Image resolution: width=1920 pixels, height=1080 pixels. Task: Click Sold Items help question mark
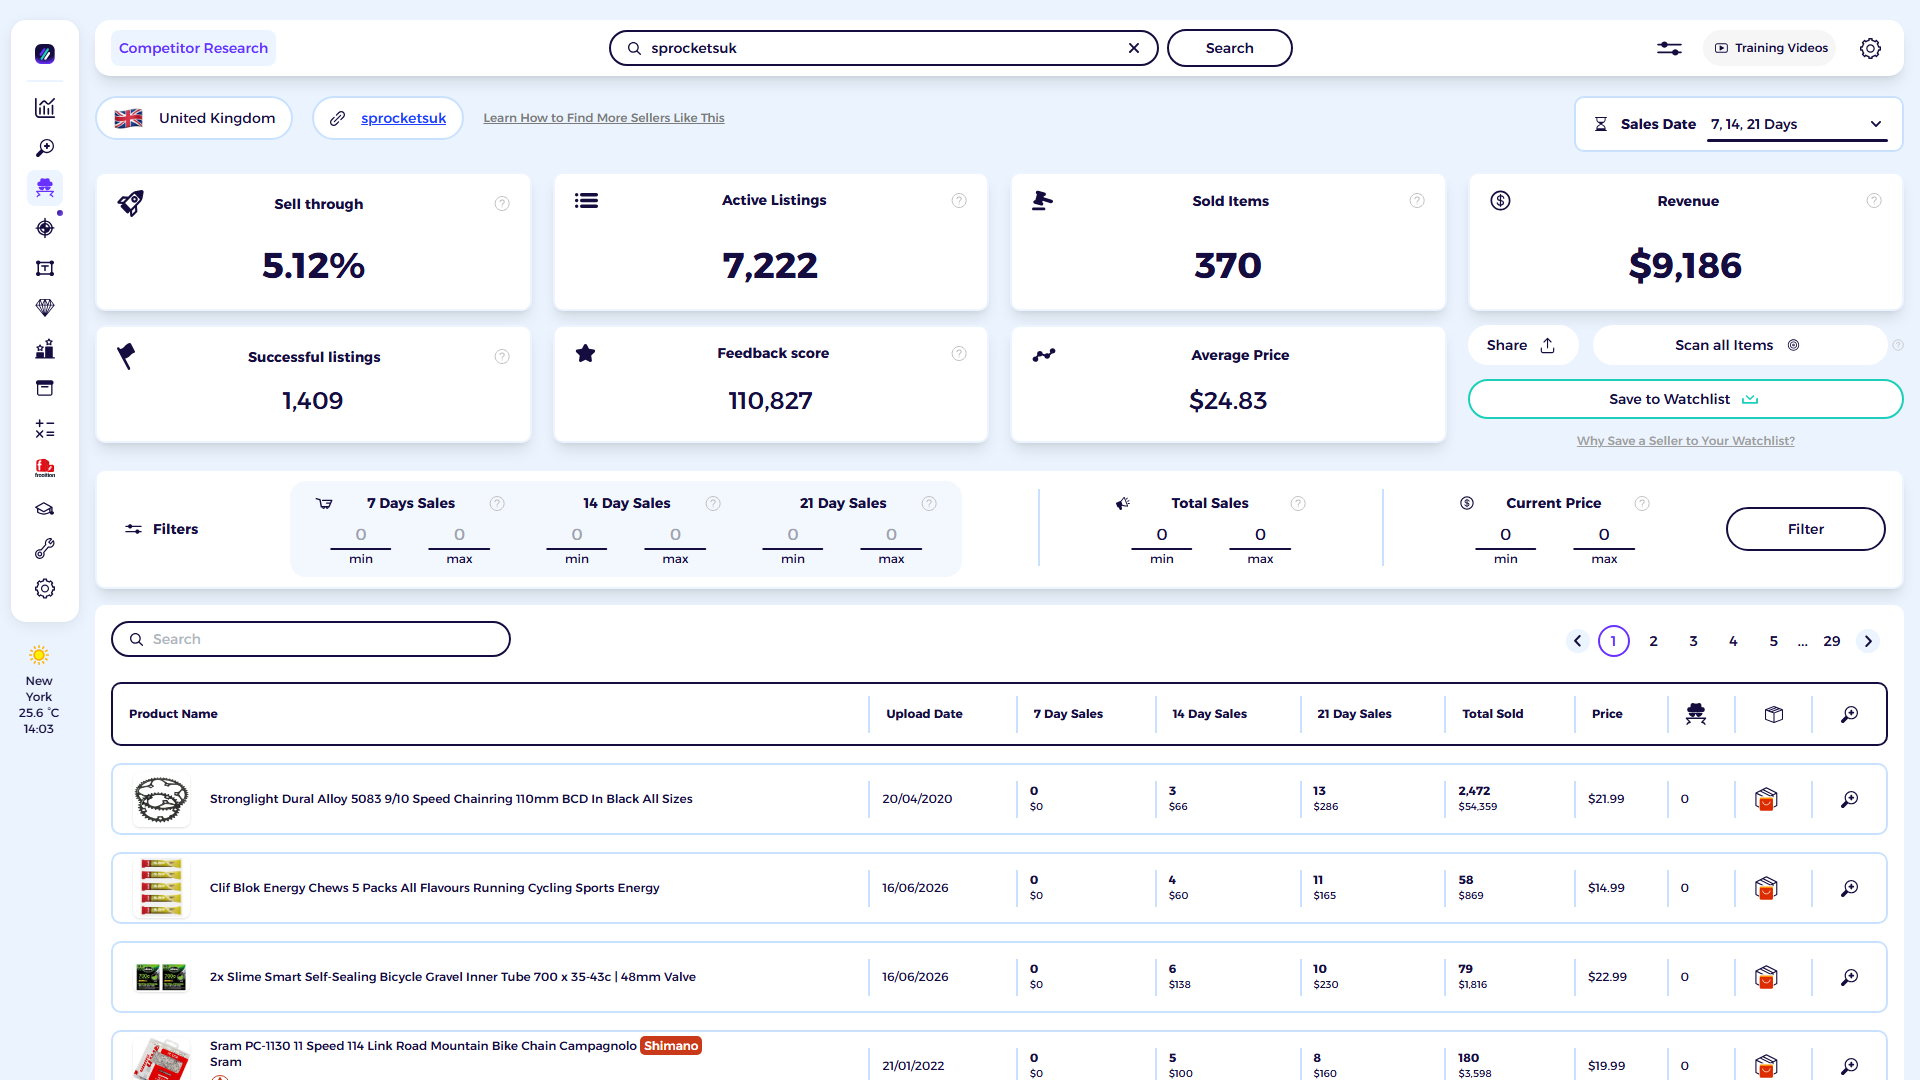pos(1417,201)
